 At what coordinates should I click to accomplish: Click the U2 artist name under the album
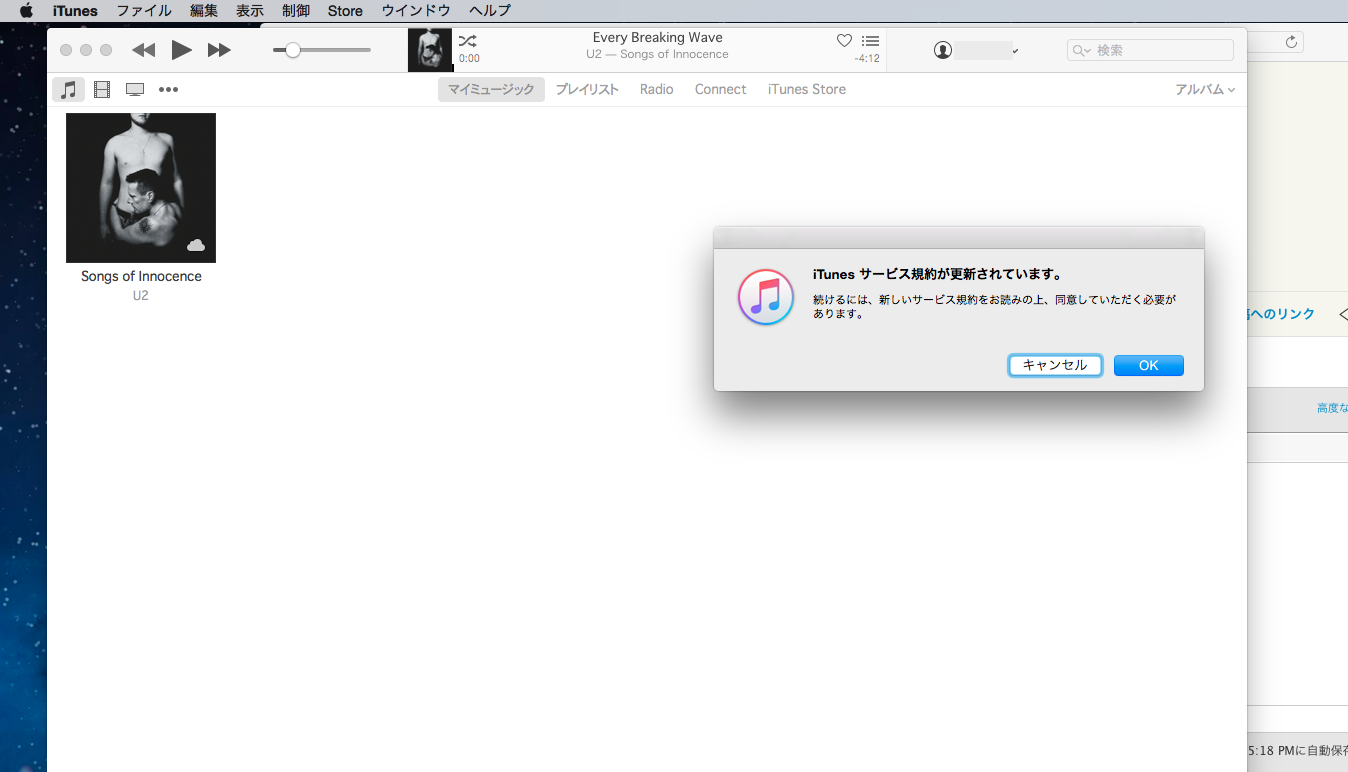141,296
